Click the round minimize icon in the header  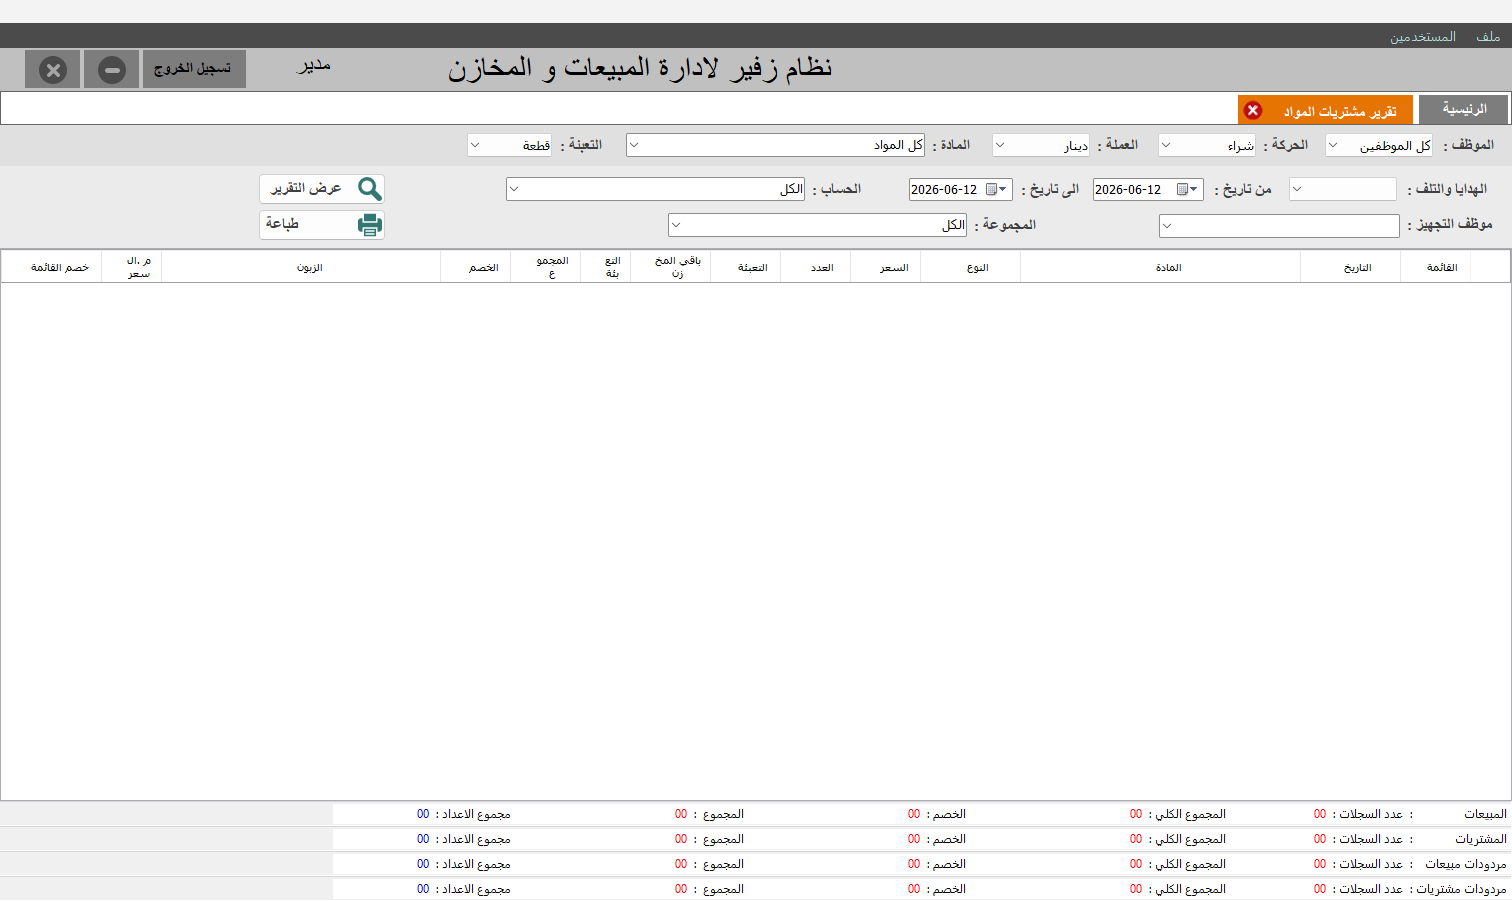click(112, 70)
